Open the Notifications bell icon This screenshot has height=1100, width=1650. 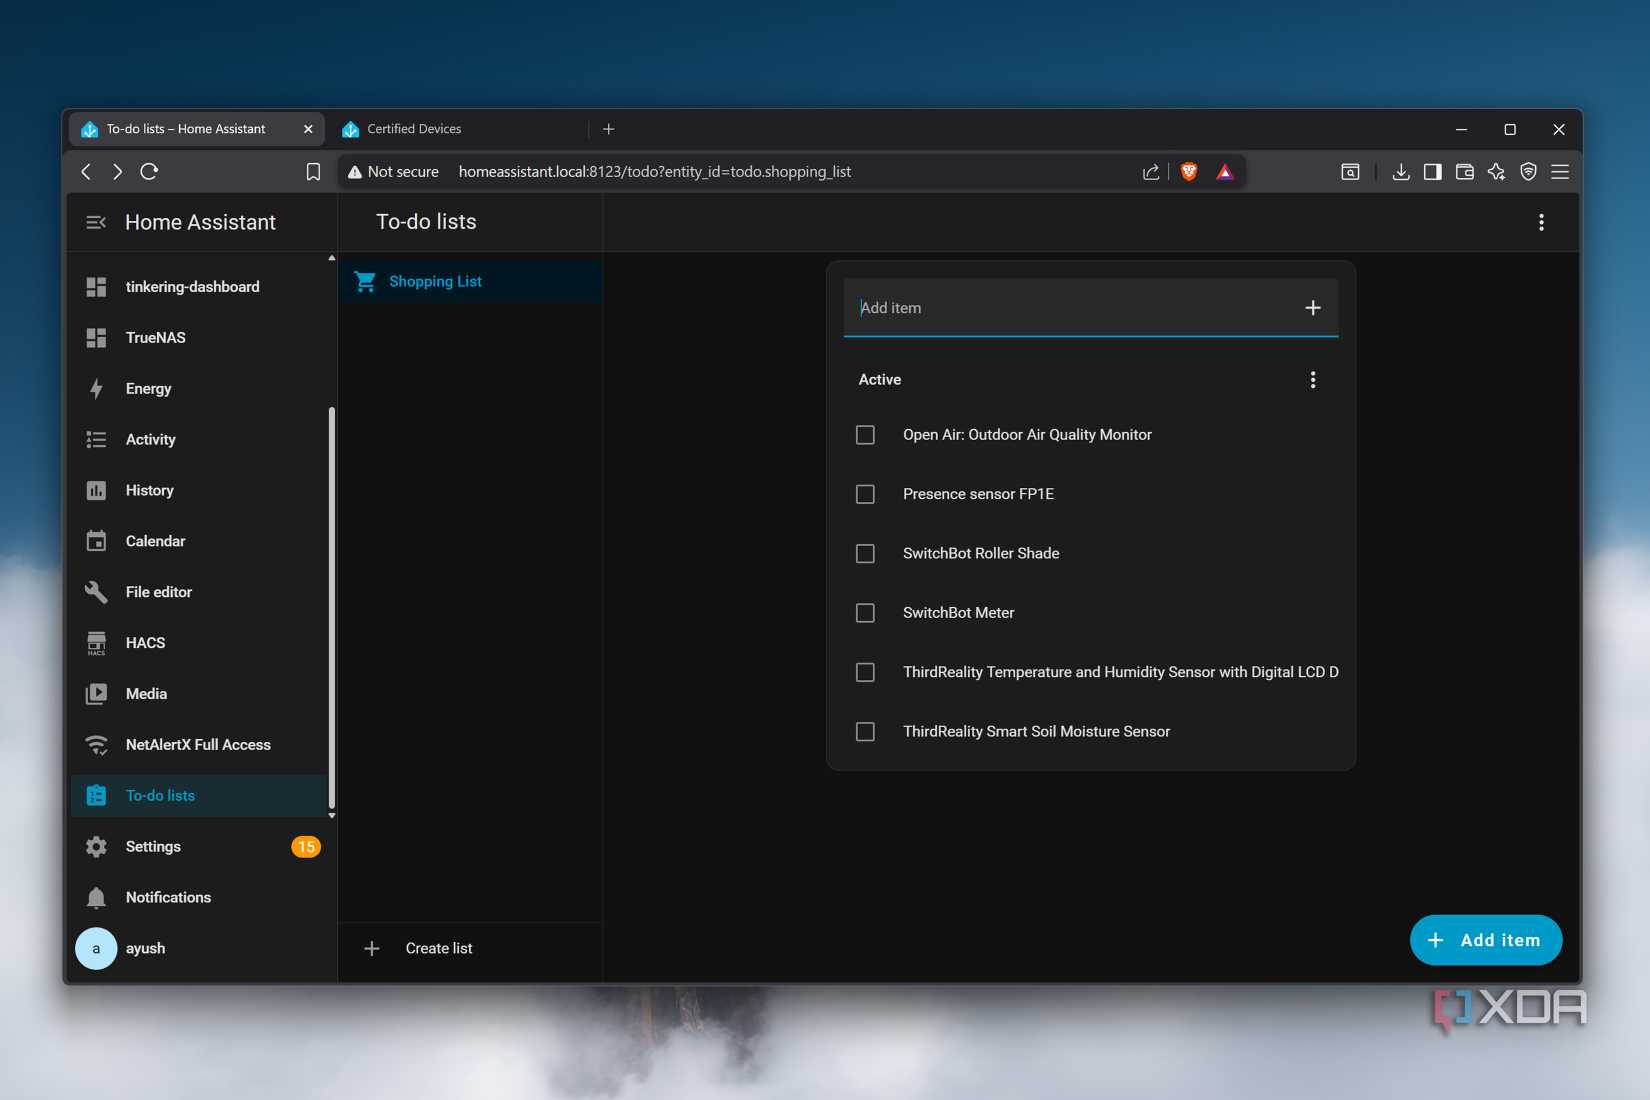96,898
